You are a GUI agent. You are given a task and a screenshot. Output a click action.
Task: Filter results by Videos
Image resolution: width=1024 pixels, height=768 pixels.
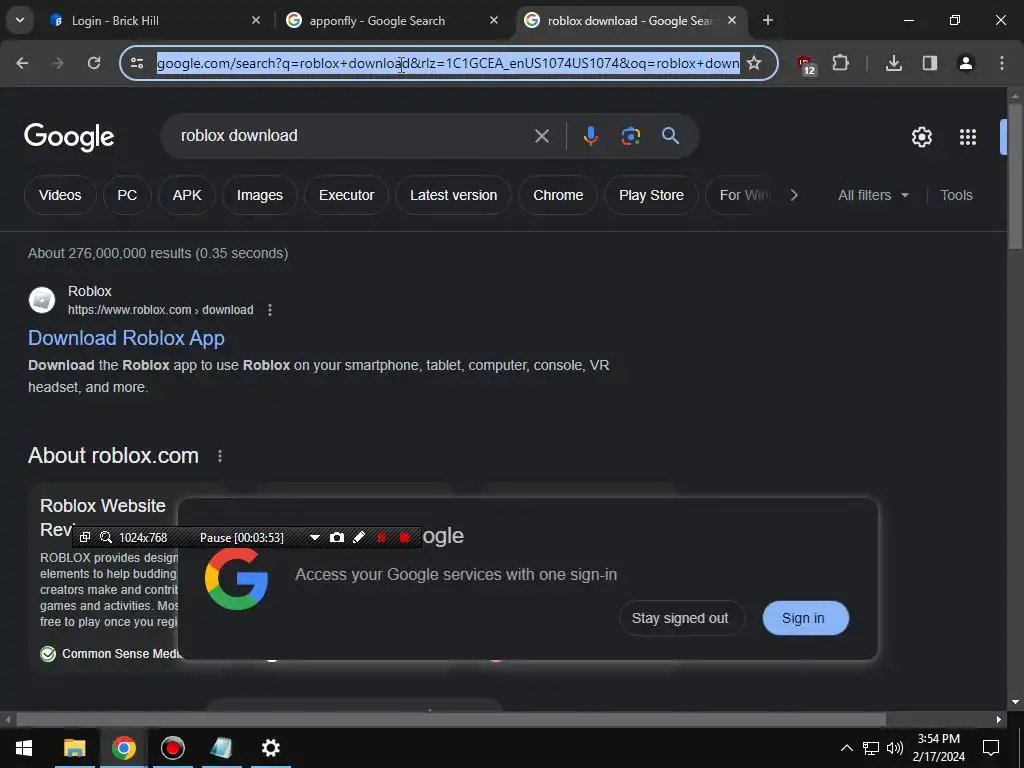[x=60, y=195]
